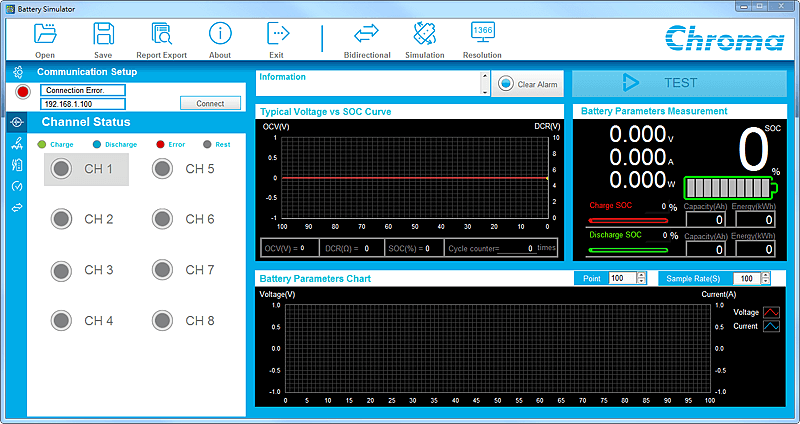This screenshot has width=800, height=424.
Task: Click the IP address field 192.168.1.100
Action: pyautogui.click(x=84, y=104)
